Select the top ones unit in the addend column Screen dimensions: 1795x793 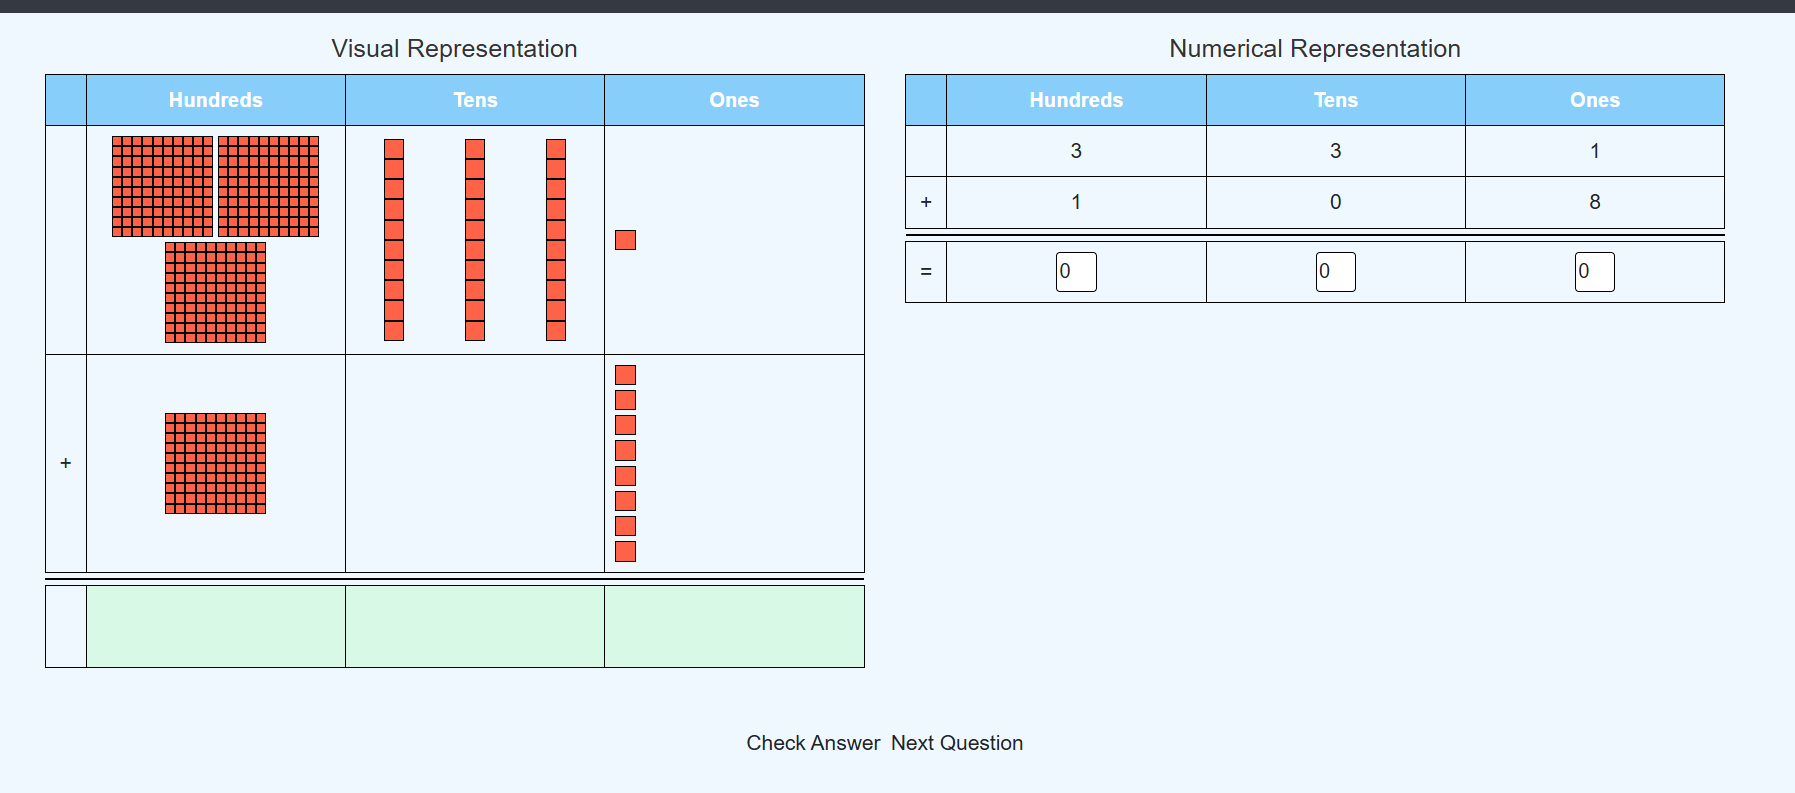coord(624,374)
